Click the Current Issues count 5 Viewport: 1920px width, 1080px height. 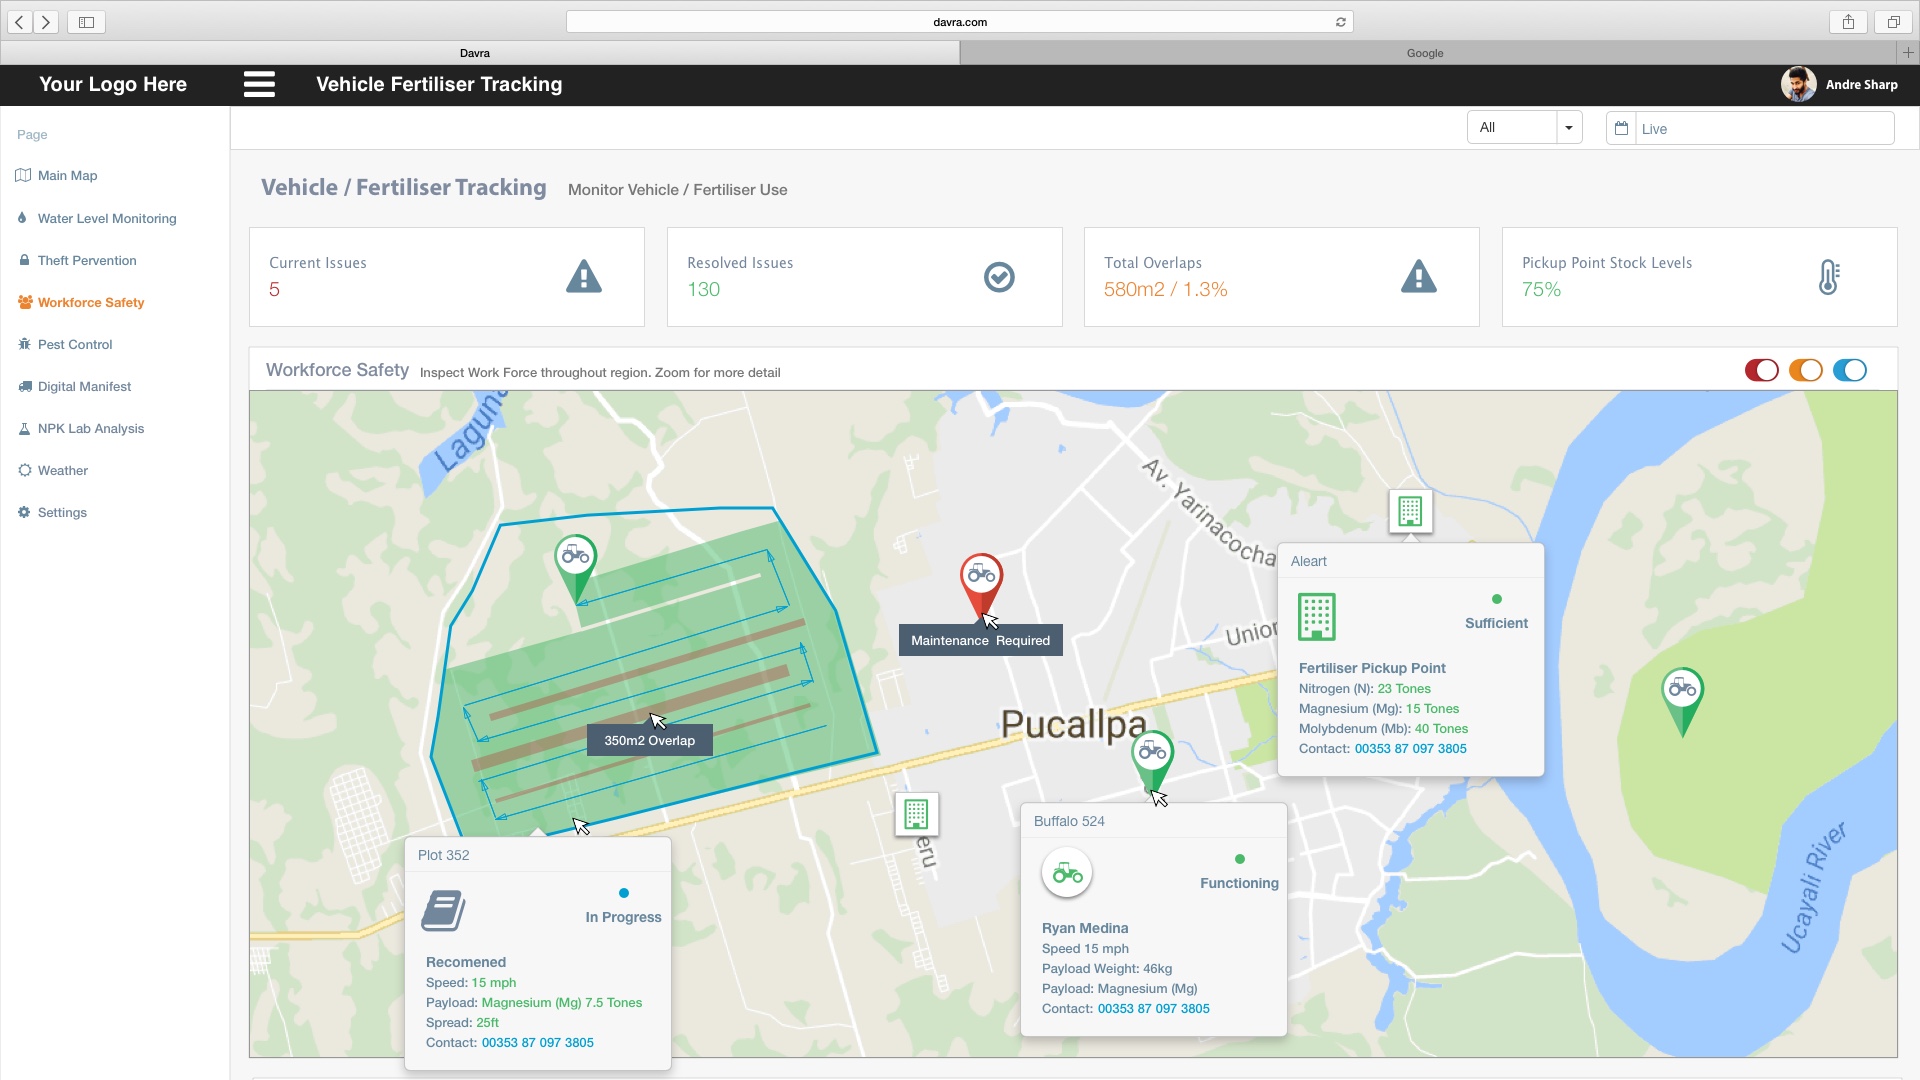275,290
